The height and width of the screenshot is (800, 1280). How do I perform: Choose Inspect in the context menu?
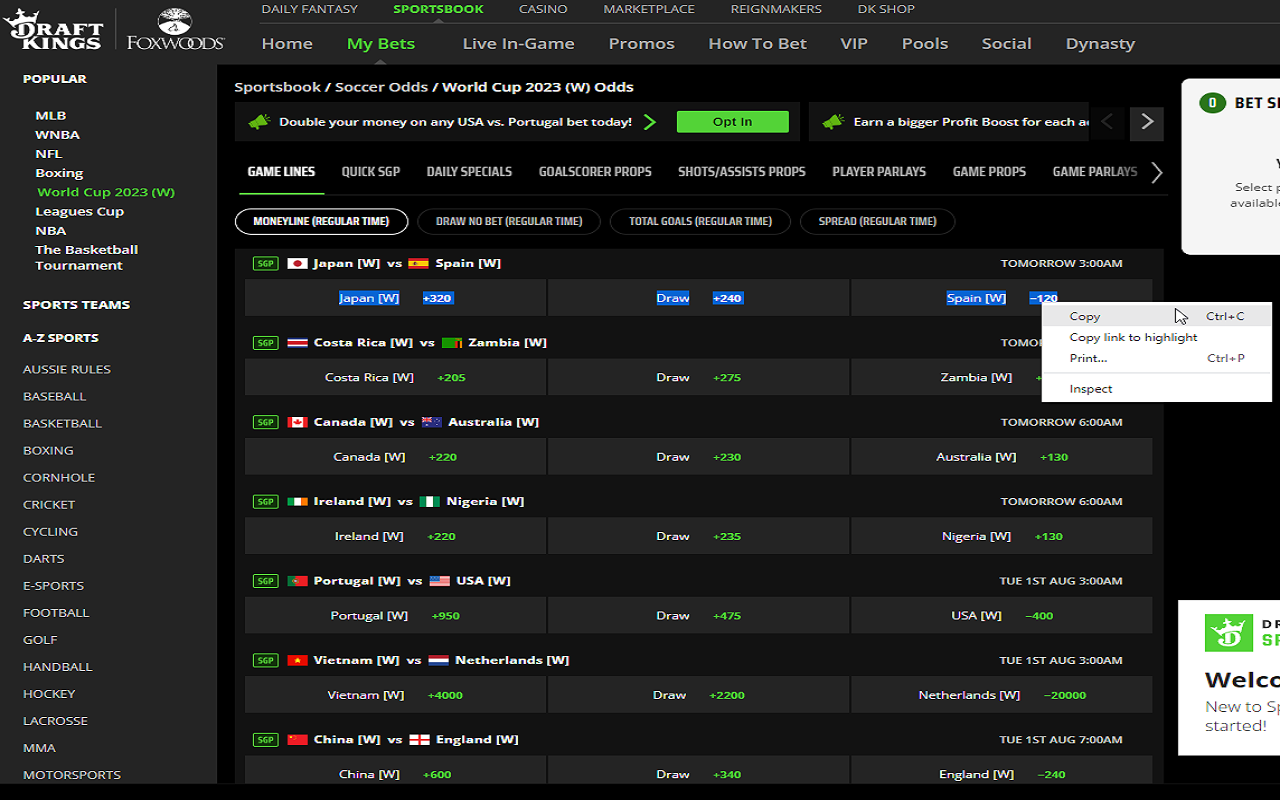[1157, 389]
